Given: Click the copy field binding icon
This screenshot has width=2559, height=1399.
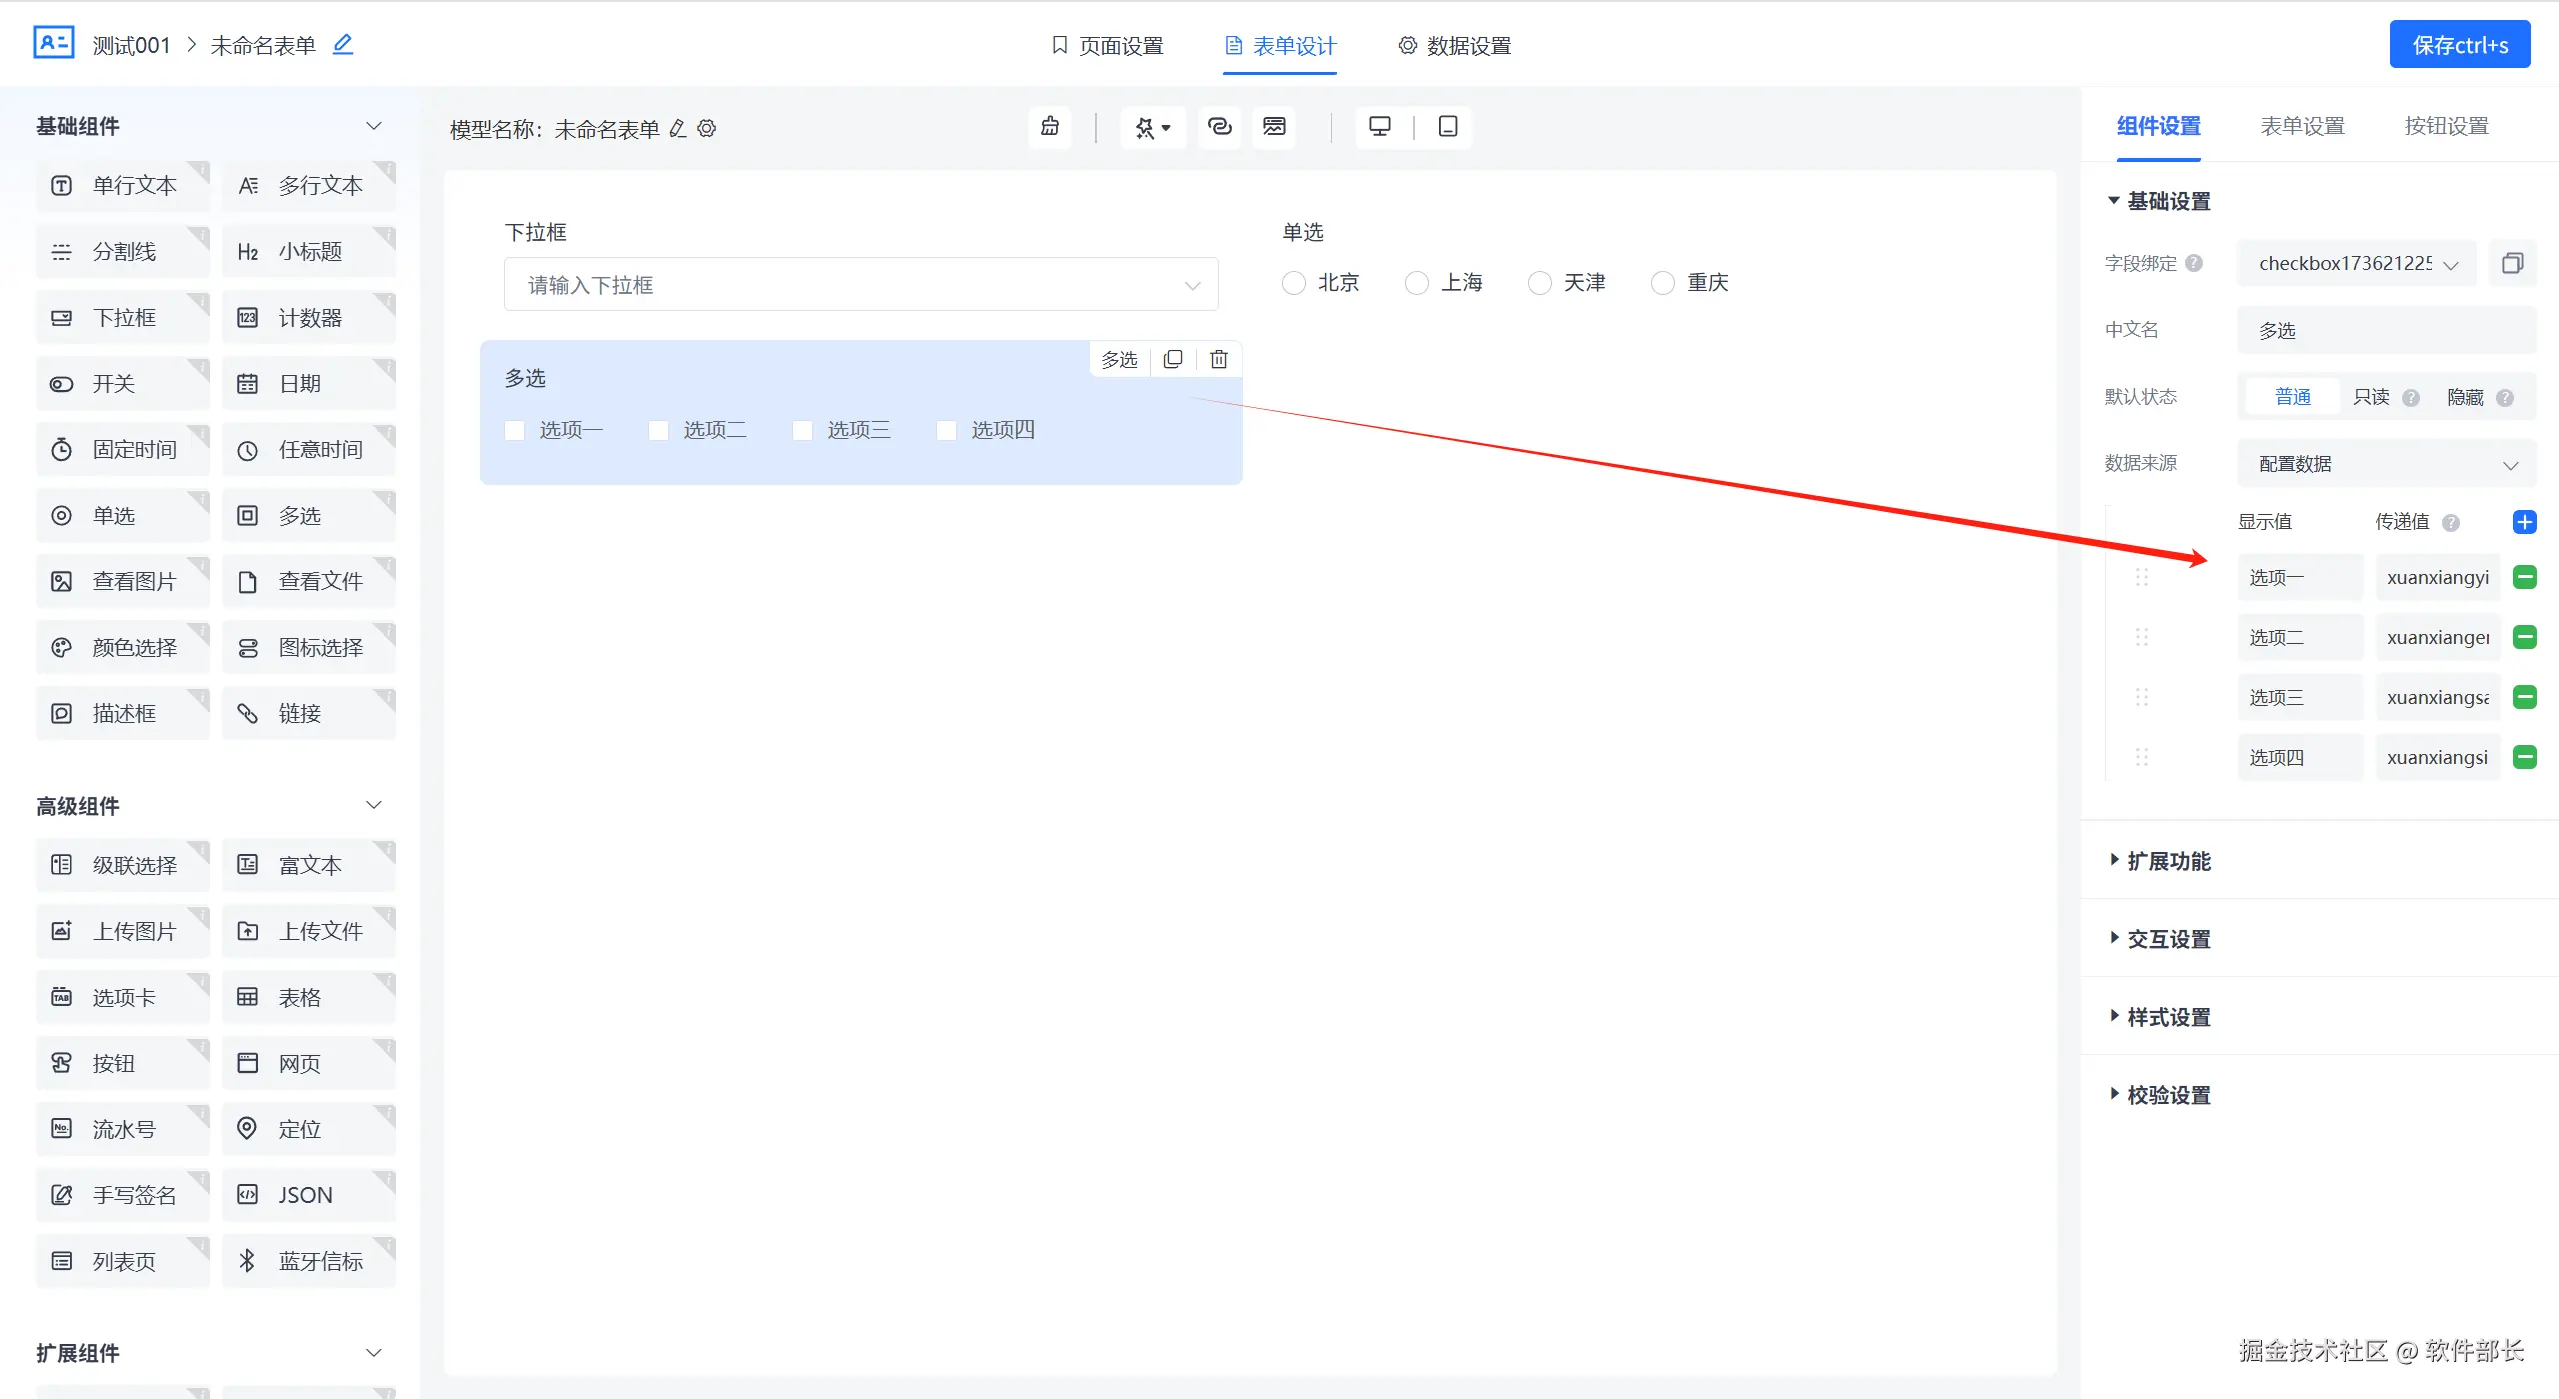Looking at the screenshot, I should click(2512, 263).
